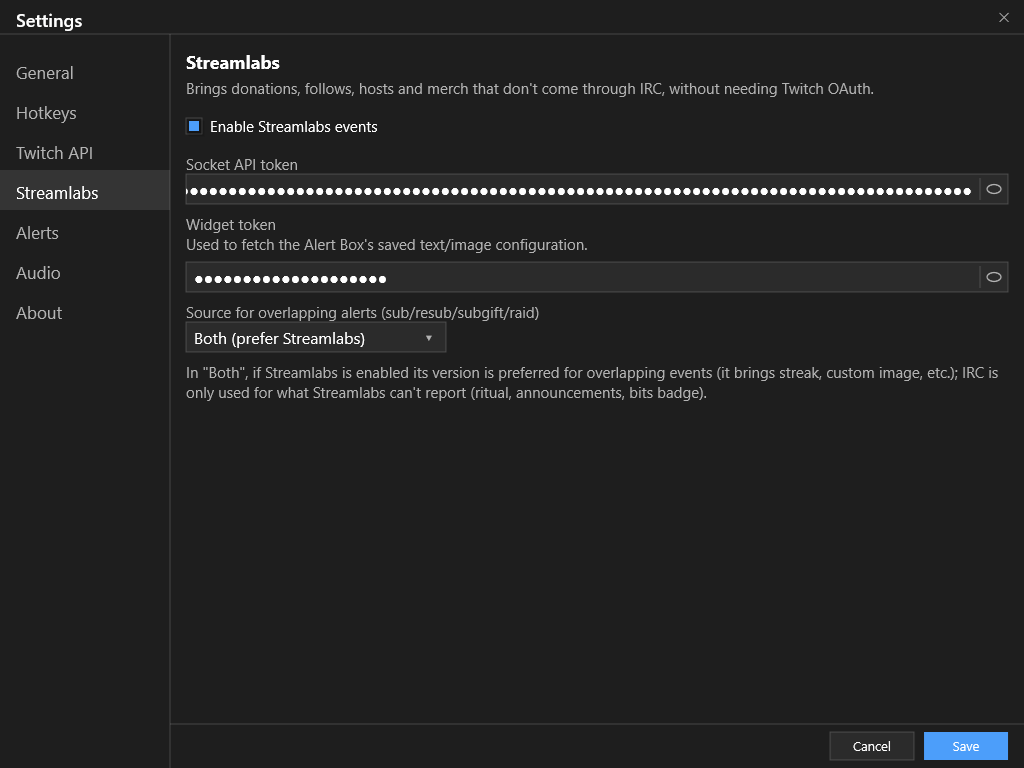Click the Enable Streamlabs events label
Image resolution: width=1024 pixels, height=768 pixels.
(294, 127)
